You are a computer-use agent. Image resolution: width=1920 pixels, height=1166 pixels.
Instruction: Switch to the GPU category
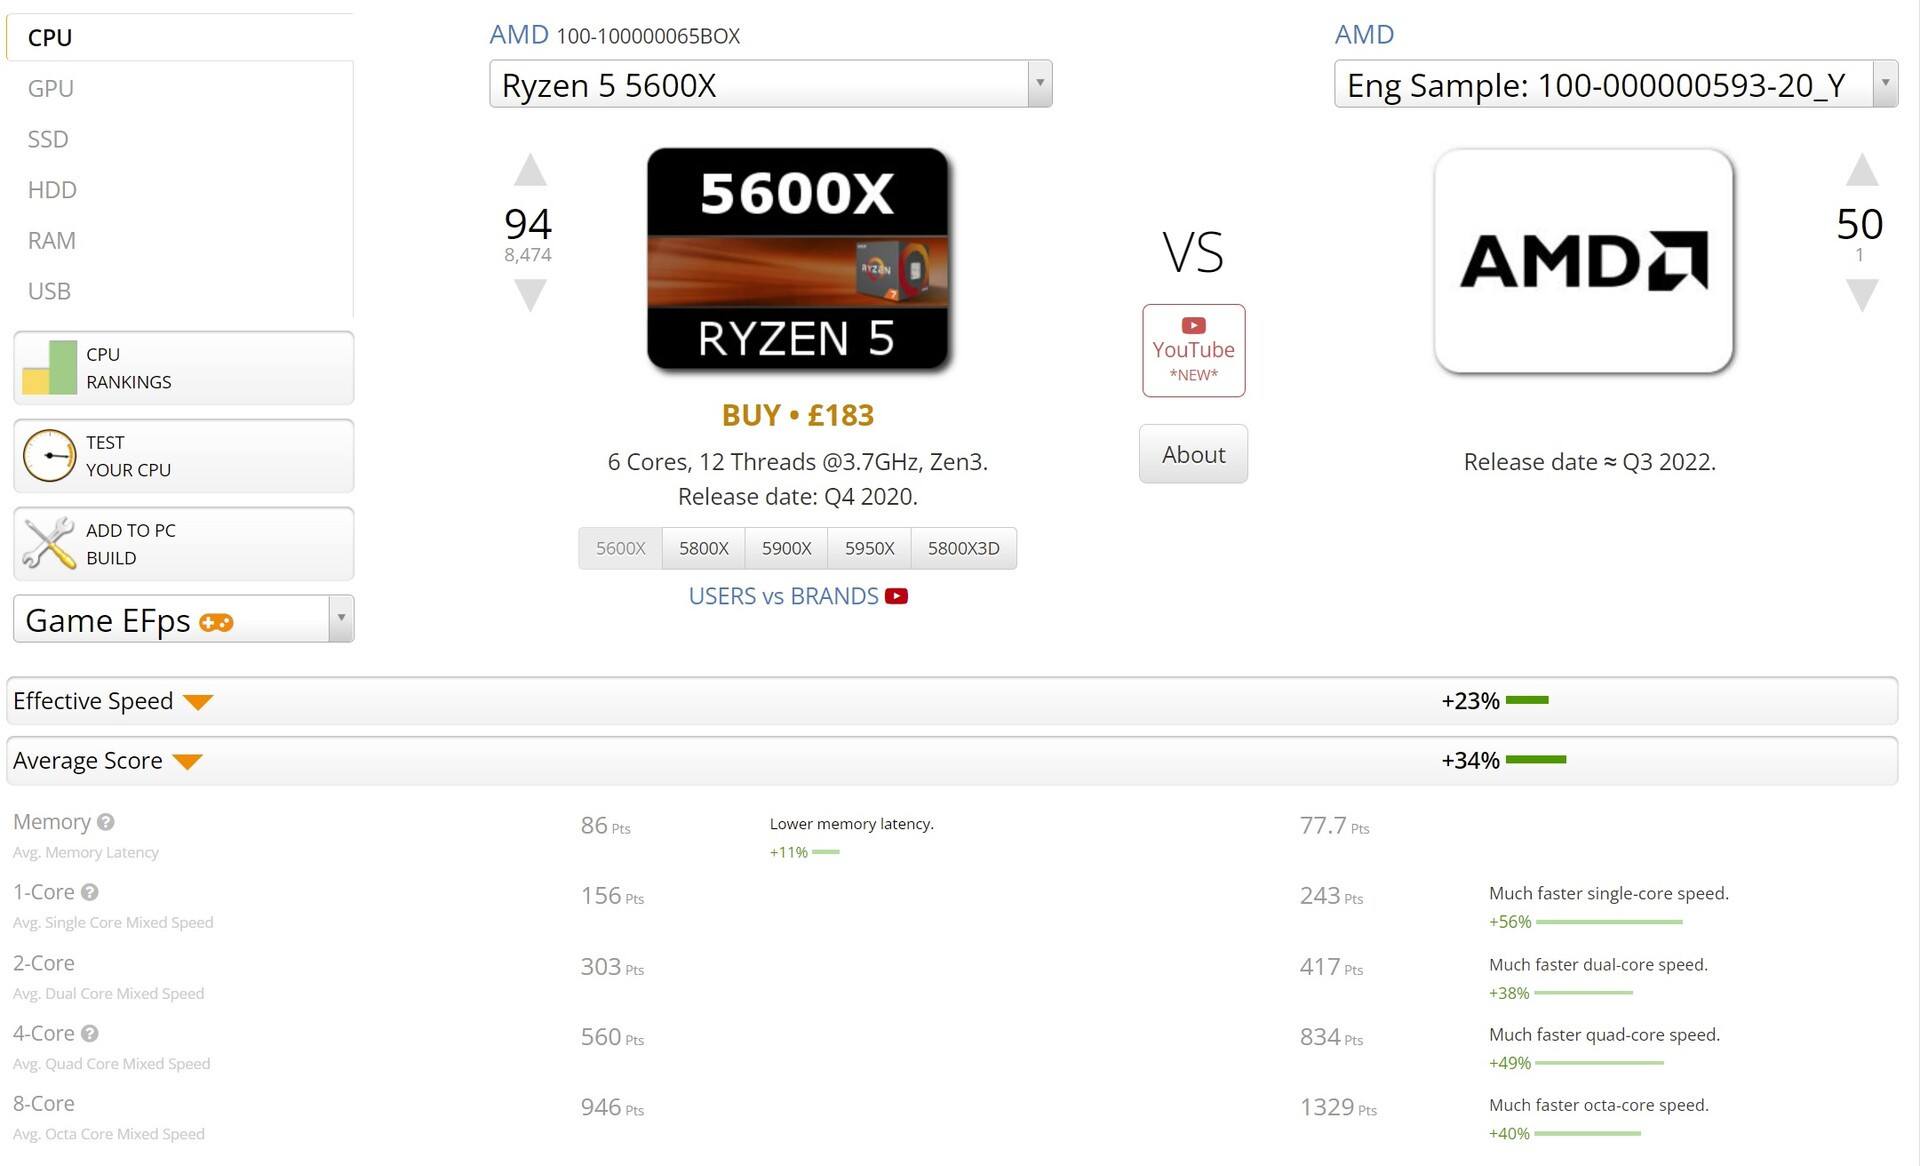point(51,88)
